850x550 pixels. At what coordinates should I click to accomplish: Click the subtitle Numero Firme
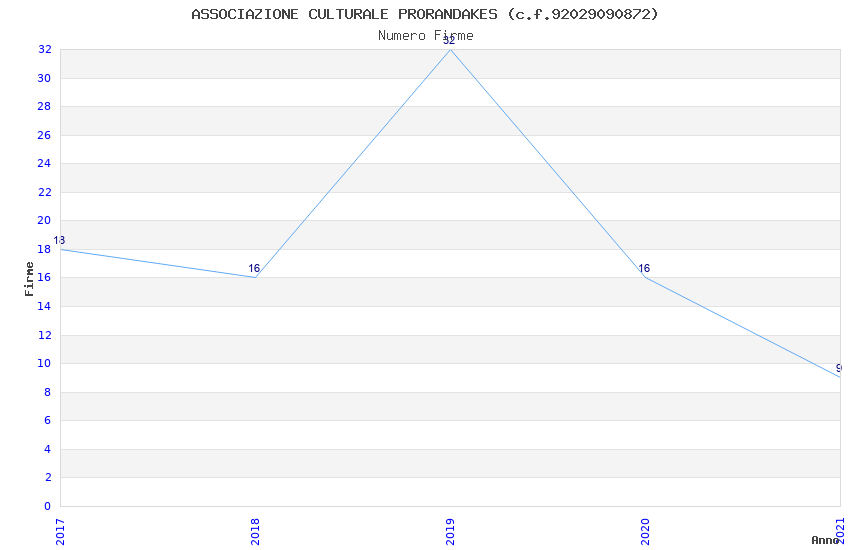coord(426,36)
